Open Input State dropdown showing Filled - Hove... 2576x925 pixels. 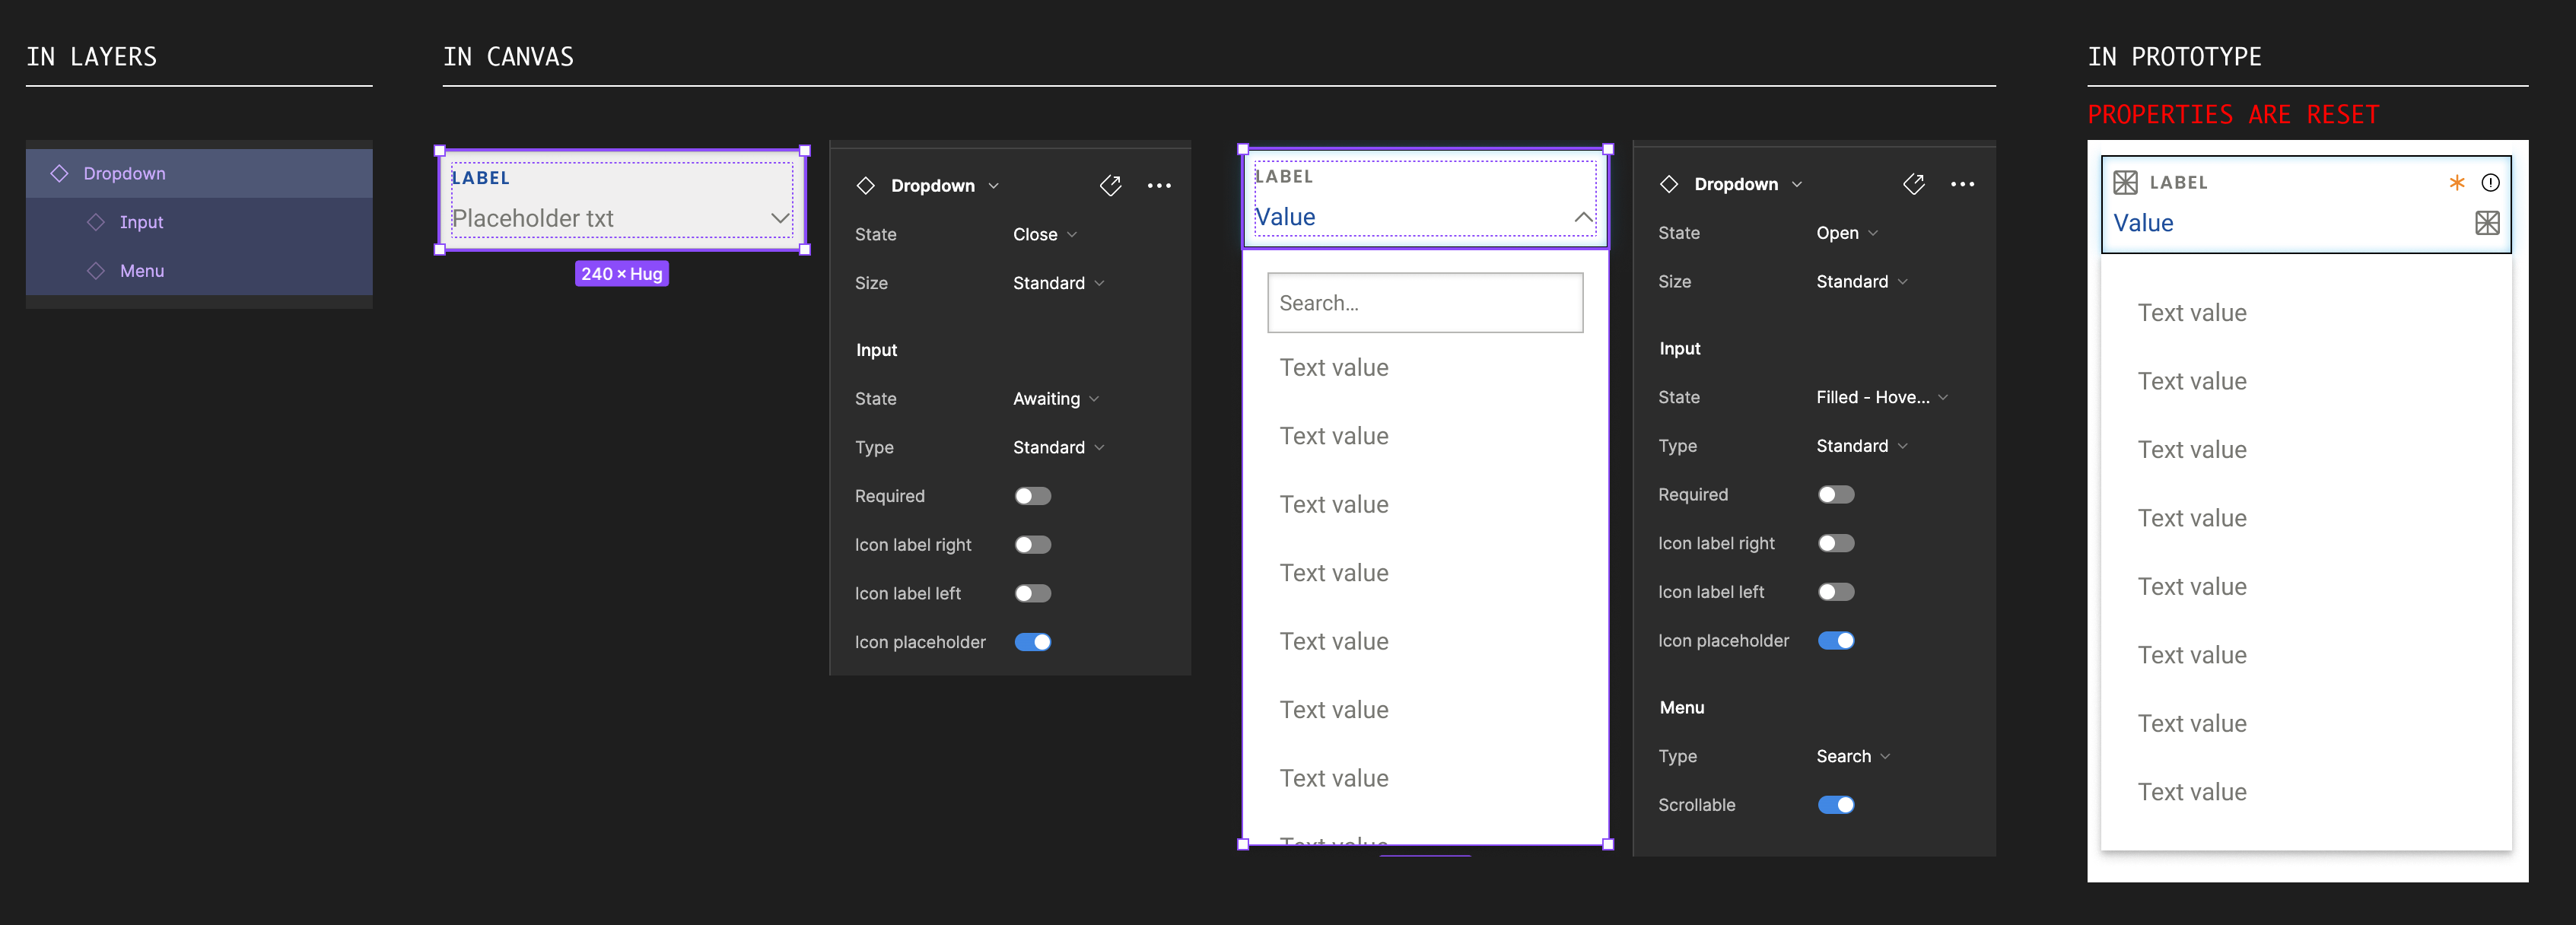1882,397
